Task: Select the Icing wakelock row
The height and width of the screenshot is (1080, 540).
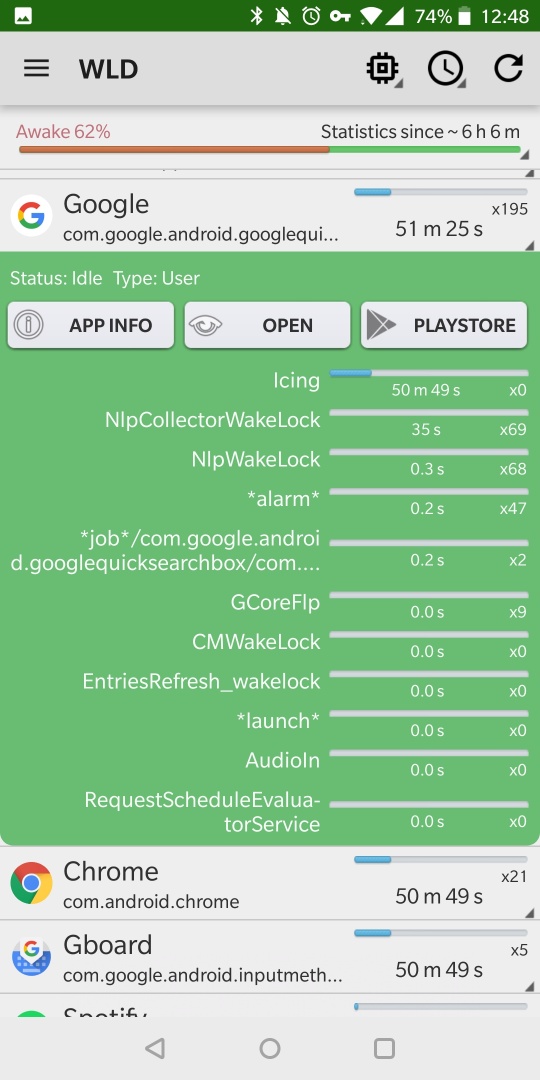Action: coord(270,381)
